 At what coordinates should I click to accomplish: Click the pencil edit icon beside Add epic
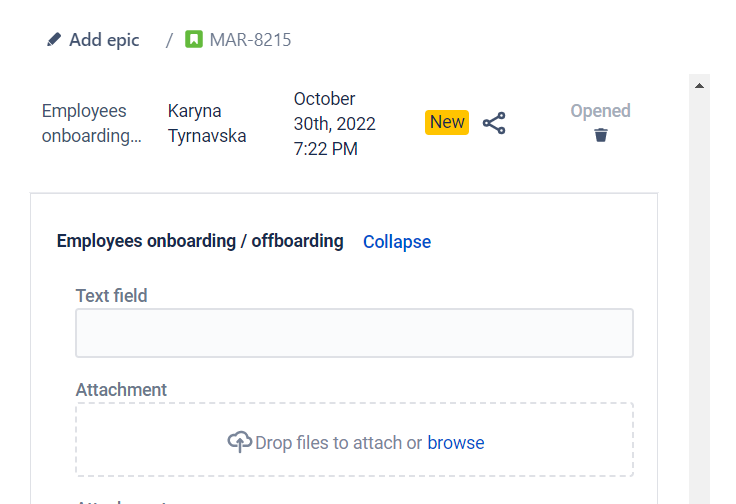(54, 40)
